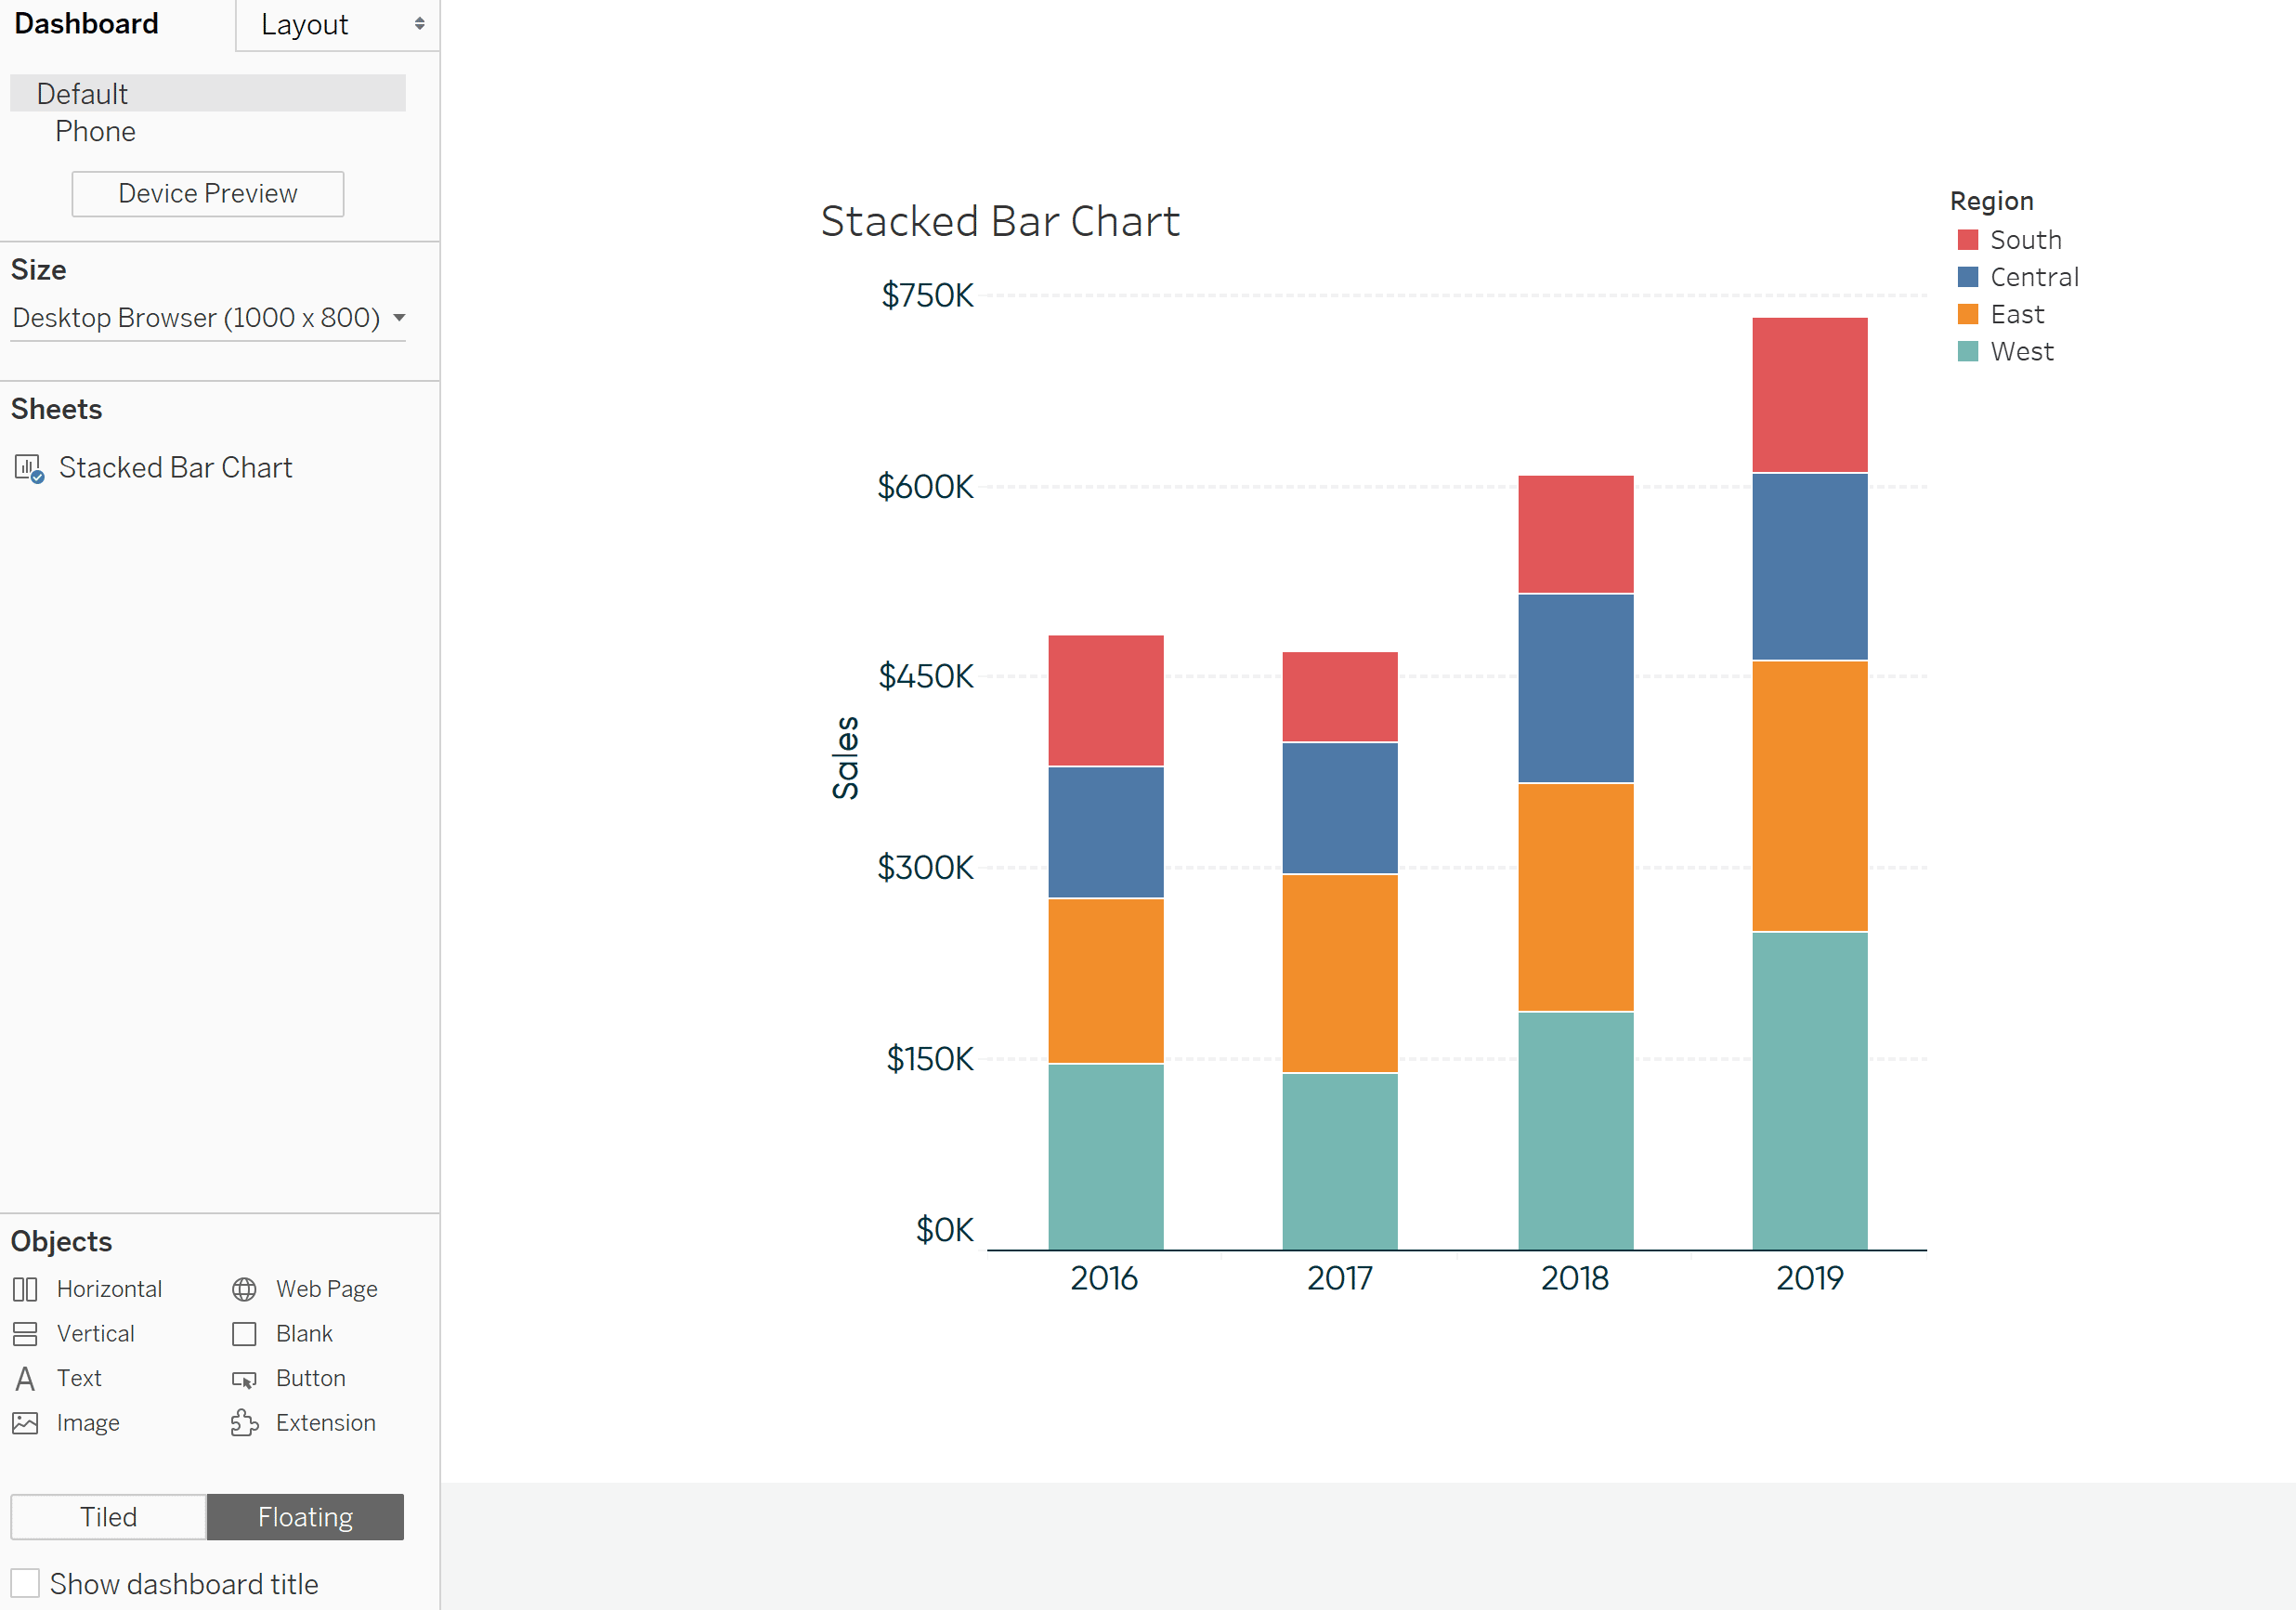The image size is (2296, 1610).
Task: Click the Button object icon
Action: coord(244,1379)
